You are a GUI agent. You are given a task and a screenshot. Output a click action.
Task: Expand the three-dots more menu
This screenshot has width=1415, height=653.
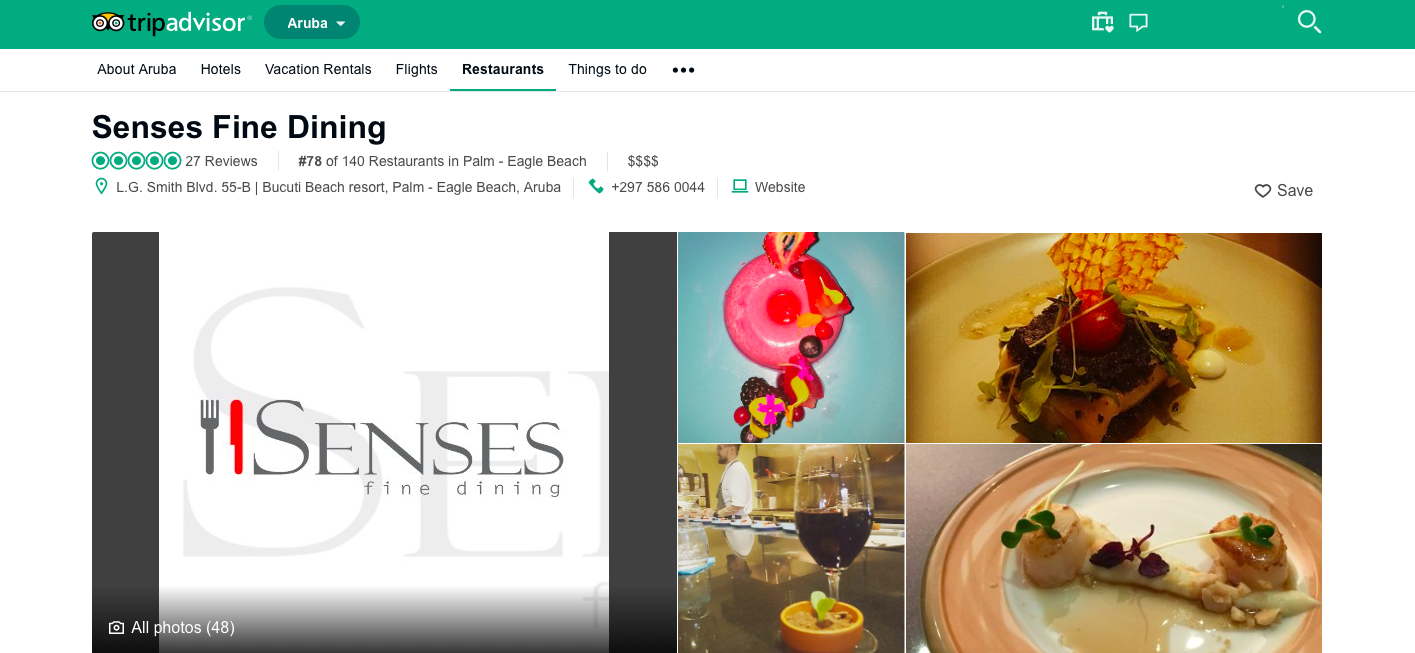683,70
